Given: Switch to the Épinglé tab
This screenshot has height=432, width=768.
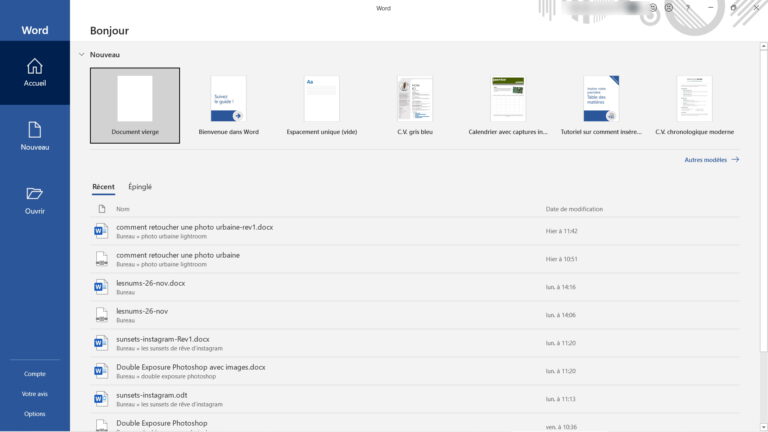Looking at the screenshot, I should (140, 187).
